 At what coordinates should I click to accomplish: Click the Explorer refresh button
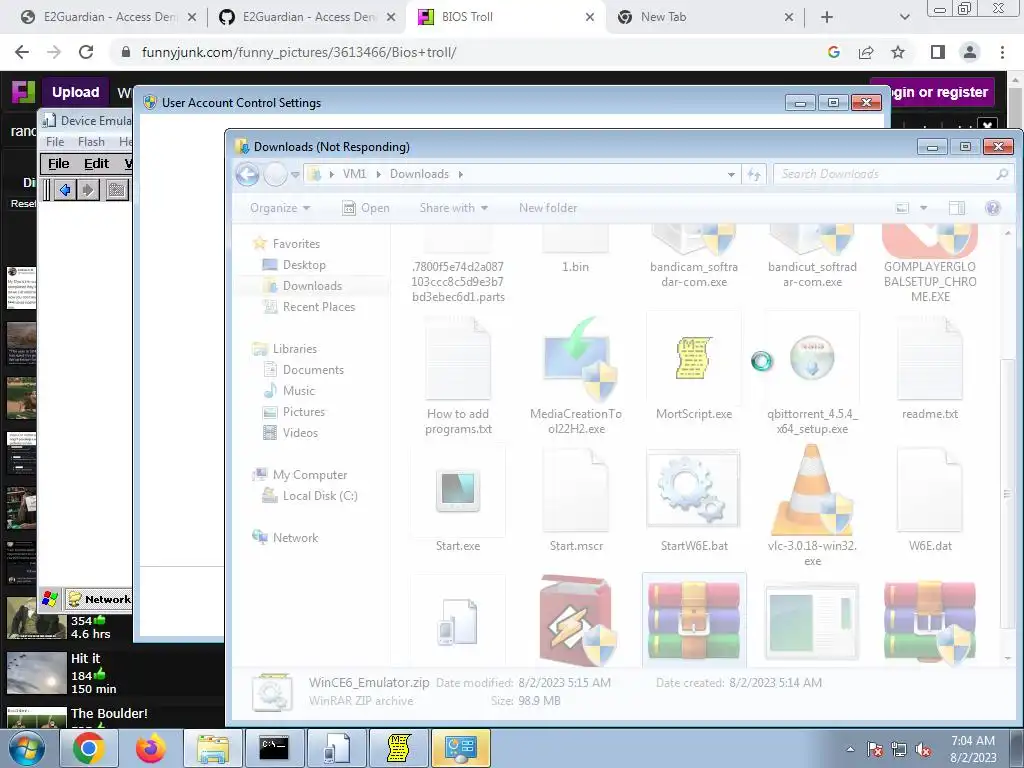coord(754,174)
